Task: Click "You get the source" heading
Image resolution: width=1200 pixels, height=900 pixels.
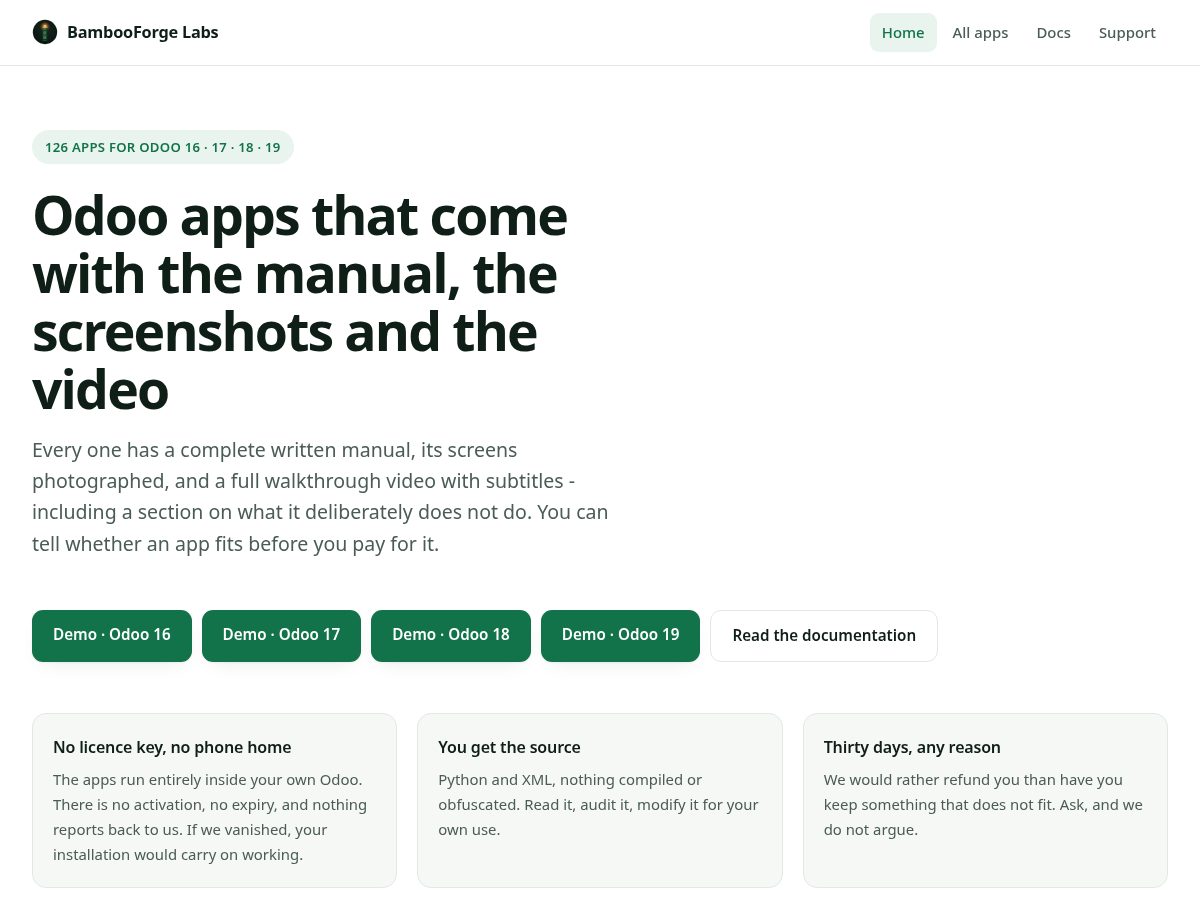Action: coord(509,747)
